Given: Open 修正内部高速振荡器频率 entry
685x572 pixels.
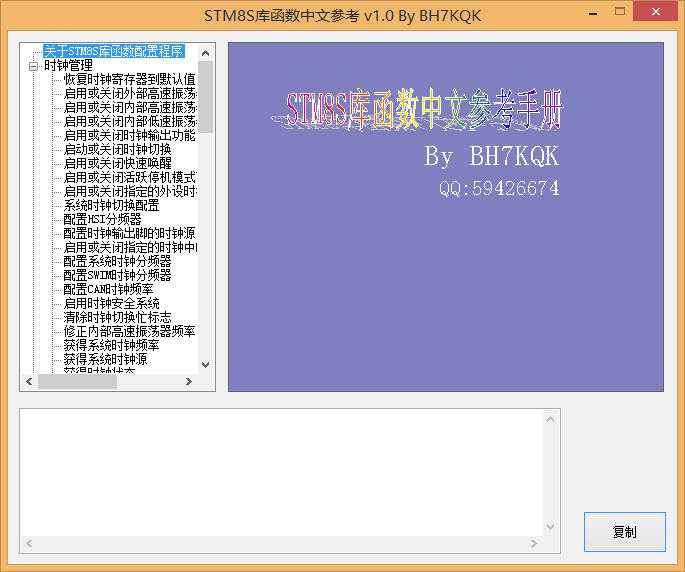Looking at the screenshot, I should (x=130, y=331).
